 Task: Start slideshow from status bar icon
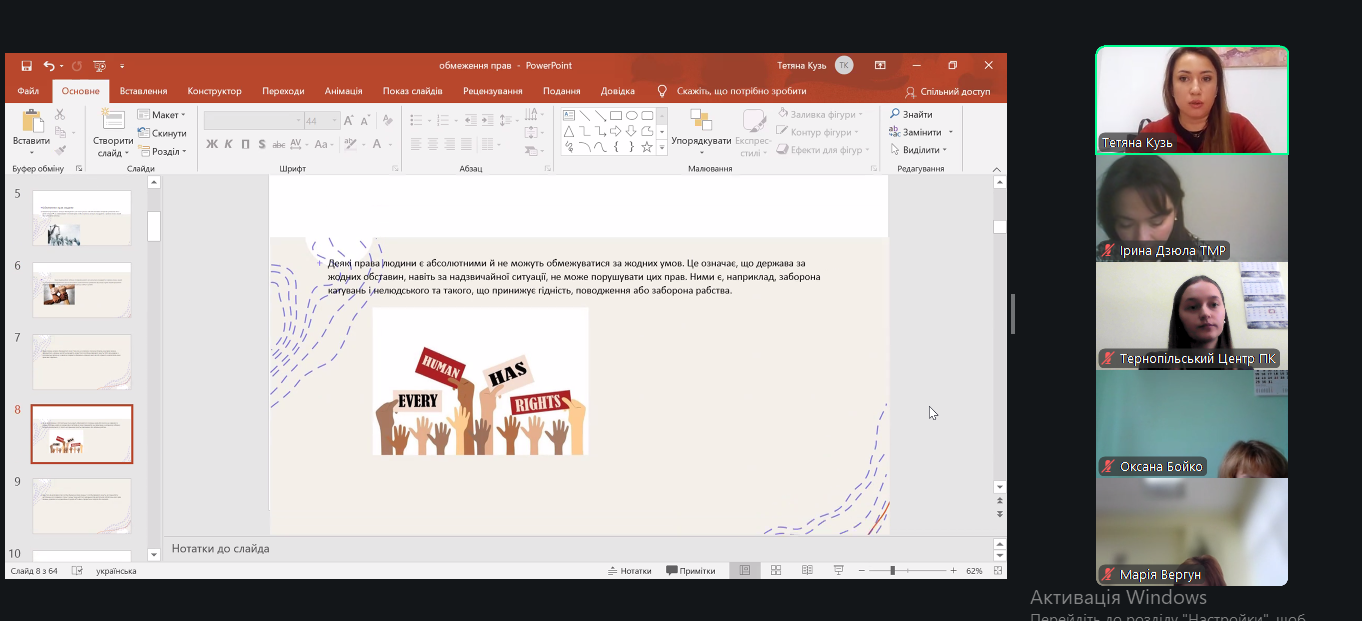click(839, 571)
